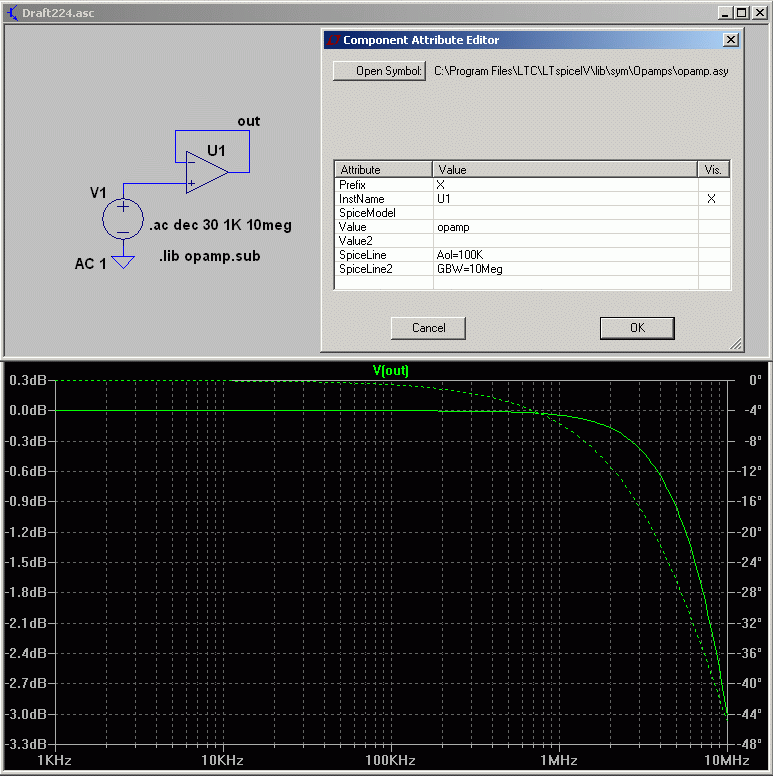
Task: Confirm attributes with the OK button
Action: point(637,328)
